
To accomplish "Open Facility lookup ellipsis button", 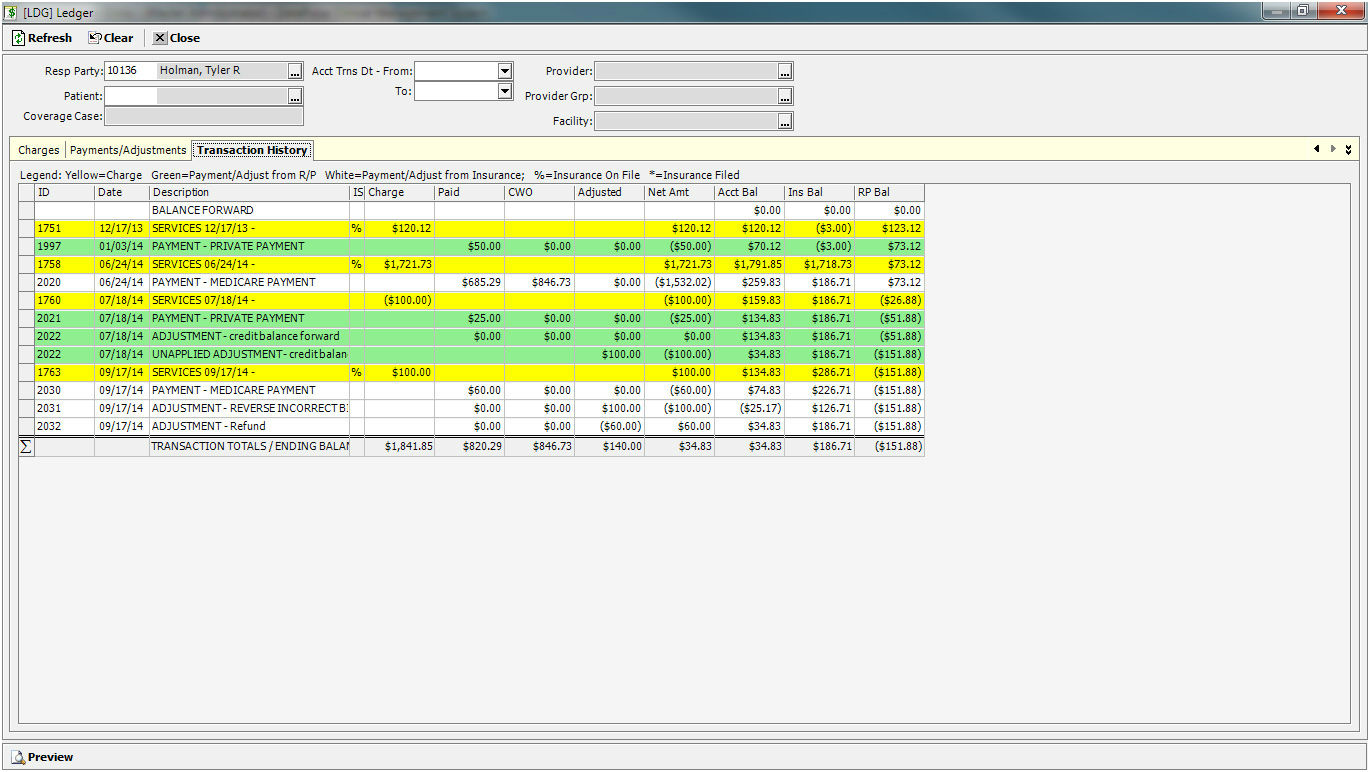I will [785, 122].
